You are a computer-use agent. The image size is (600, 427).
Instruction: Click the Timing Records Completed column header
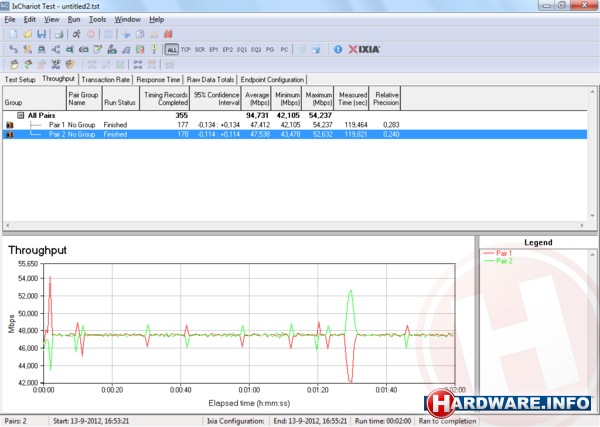[x=165, y=99]
